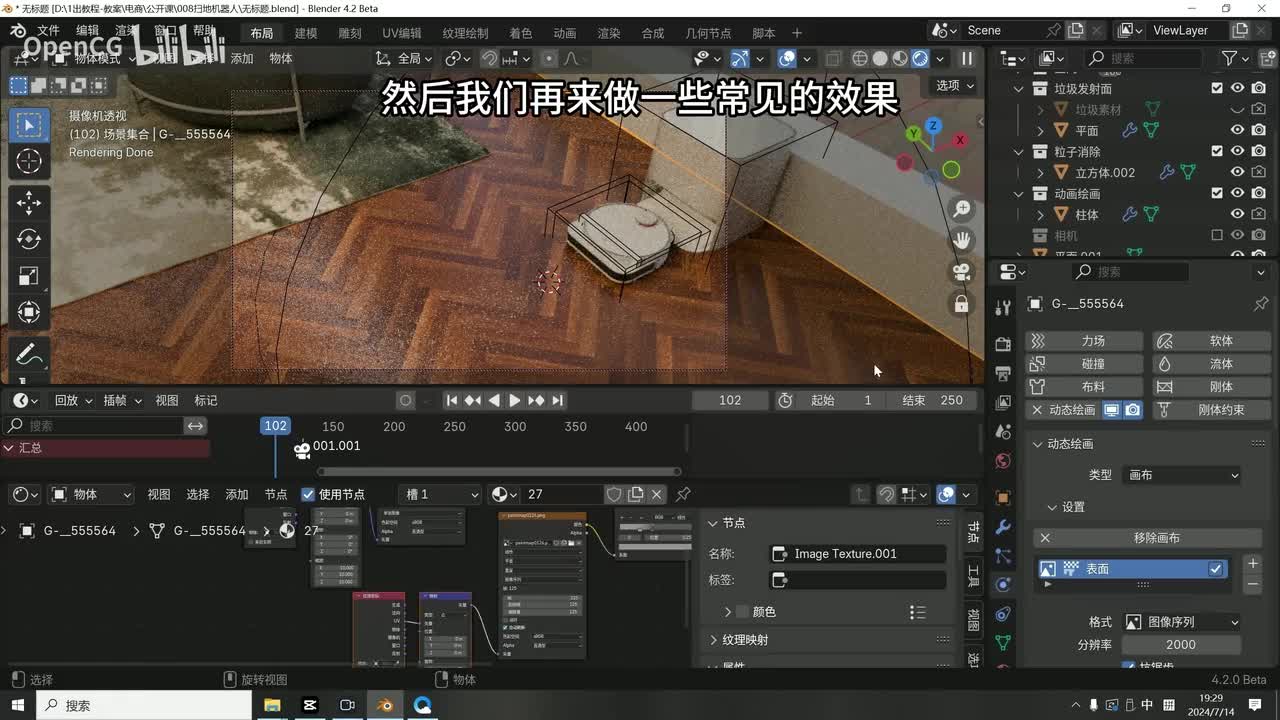The width and height of the screenshot is (1280, 720).
Task: Uncheck the 动画绘画 collection checkbox
Action: pos(1217,193)
